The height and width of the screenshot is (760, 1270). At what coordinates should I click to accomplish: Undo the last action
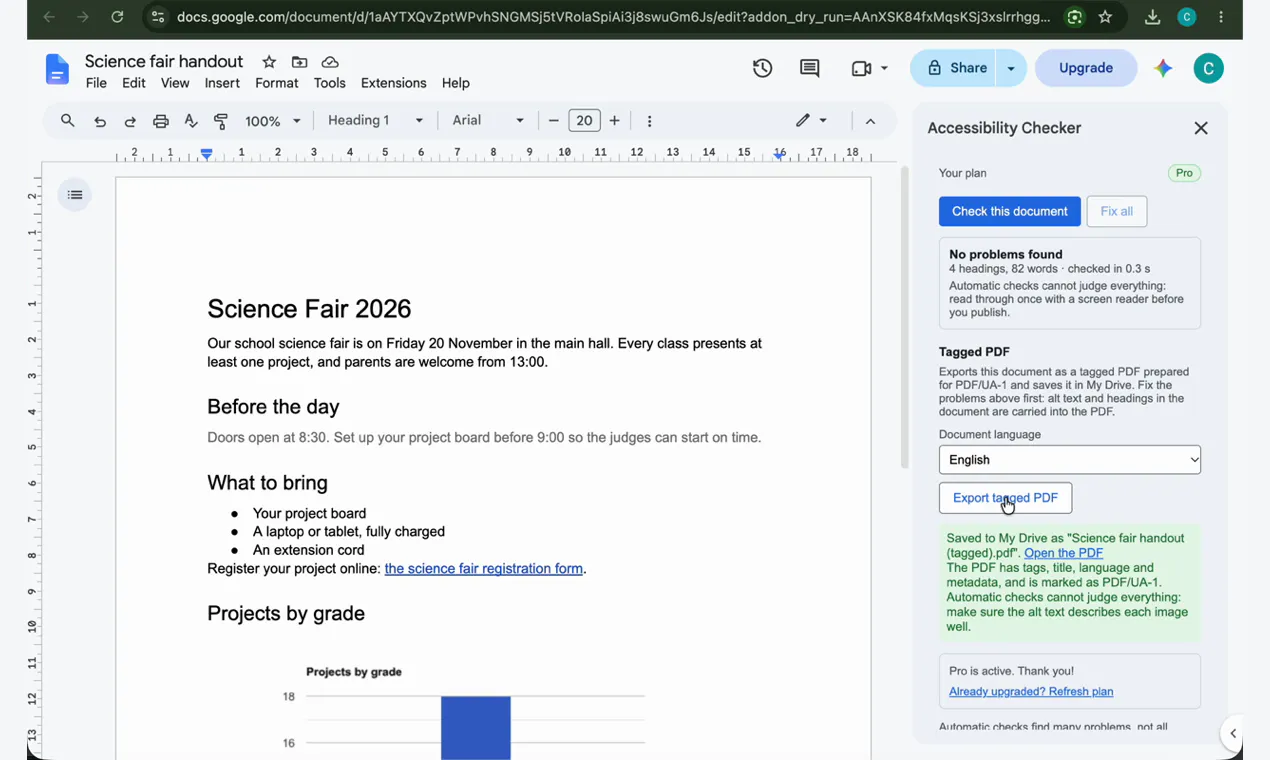100,121
